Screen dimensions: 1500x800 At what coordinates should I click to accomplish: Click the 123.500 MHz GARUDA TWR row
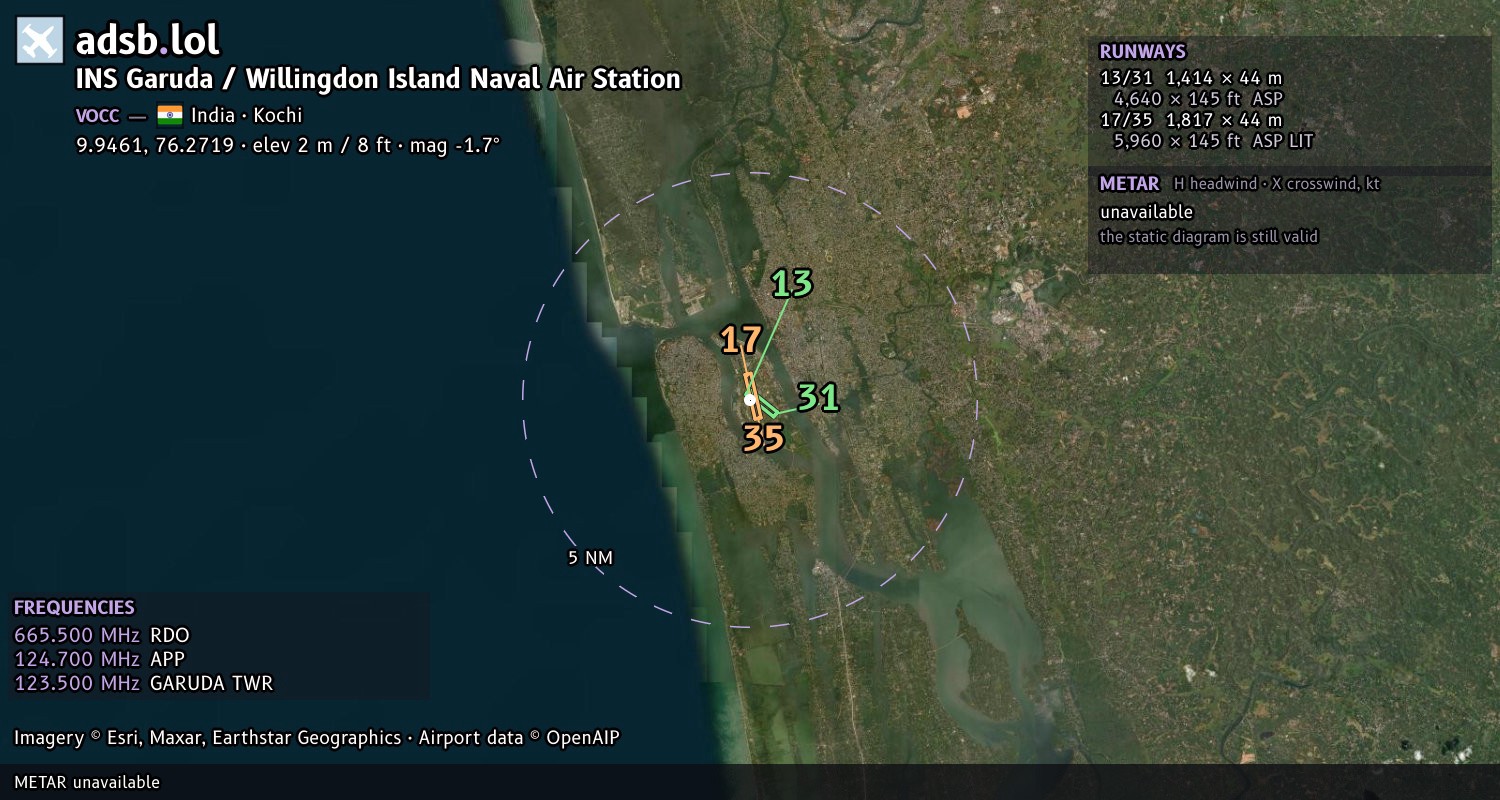point(143,683)
